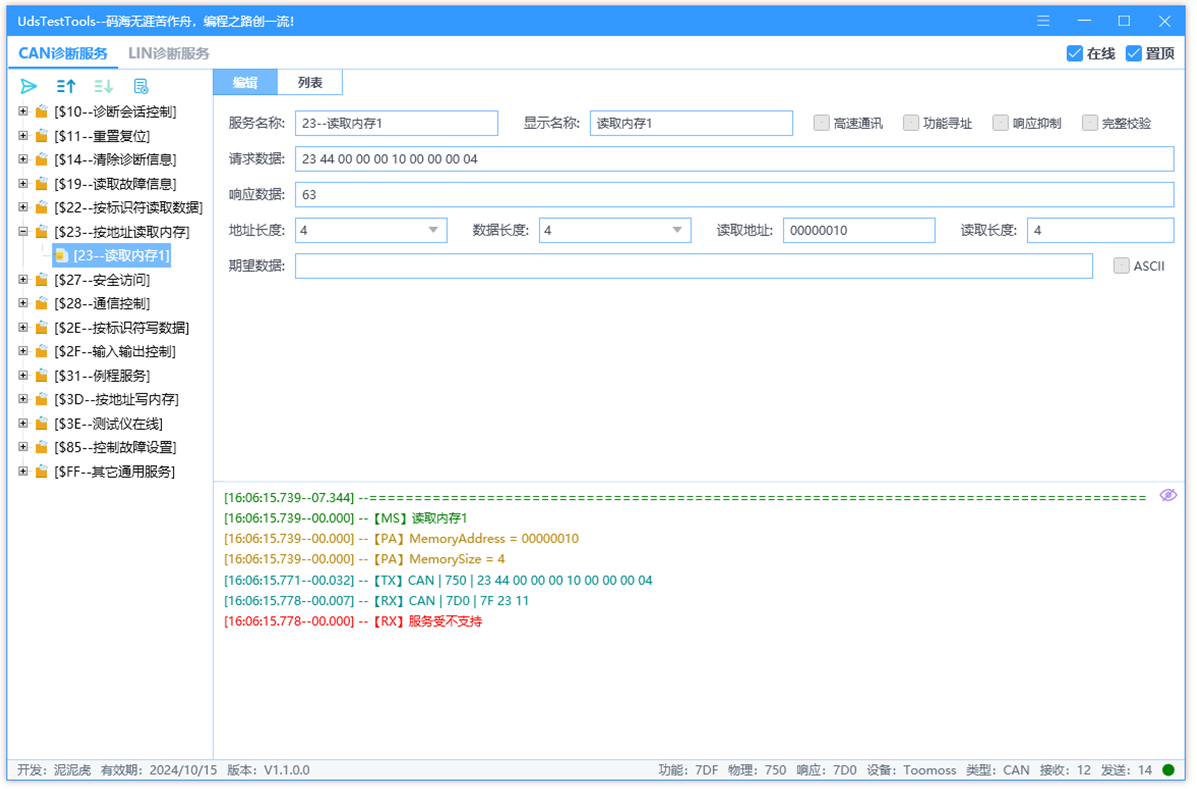Click 设备: Toomoss in status bar
Image resolution: width=1197 pixels, height=789 pixels.
coord(911,771)
